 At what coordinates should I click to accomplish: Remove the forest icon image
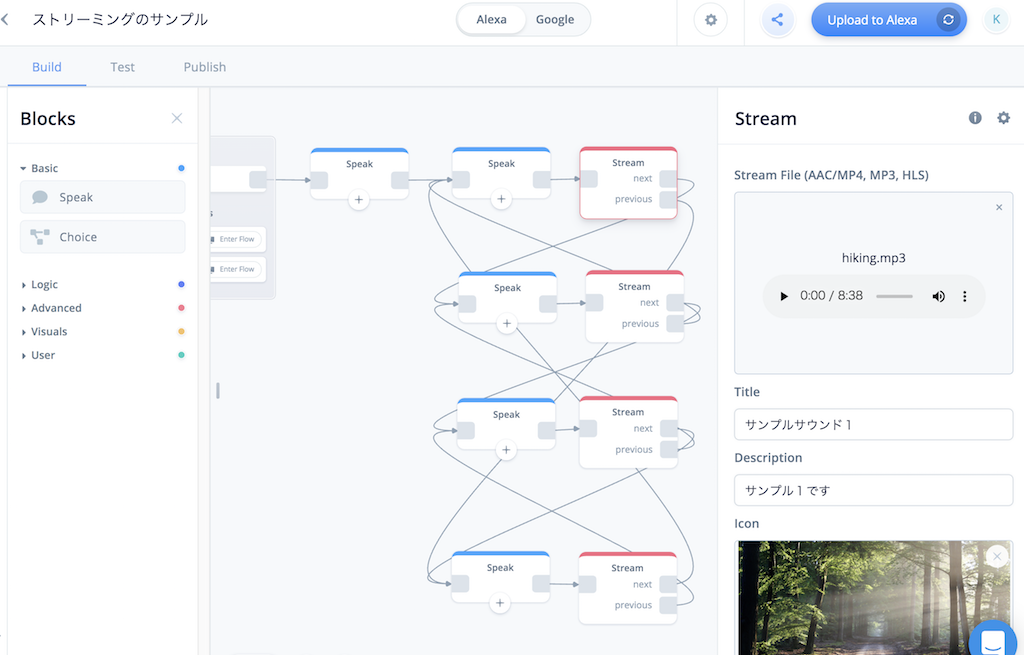pos(997,556)
